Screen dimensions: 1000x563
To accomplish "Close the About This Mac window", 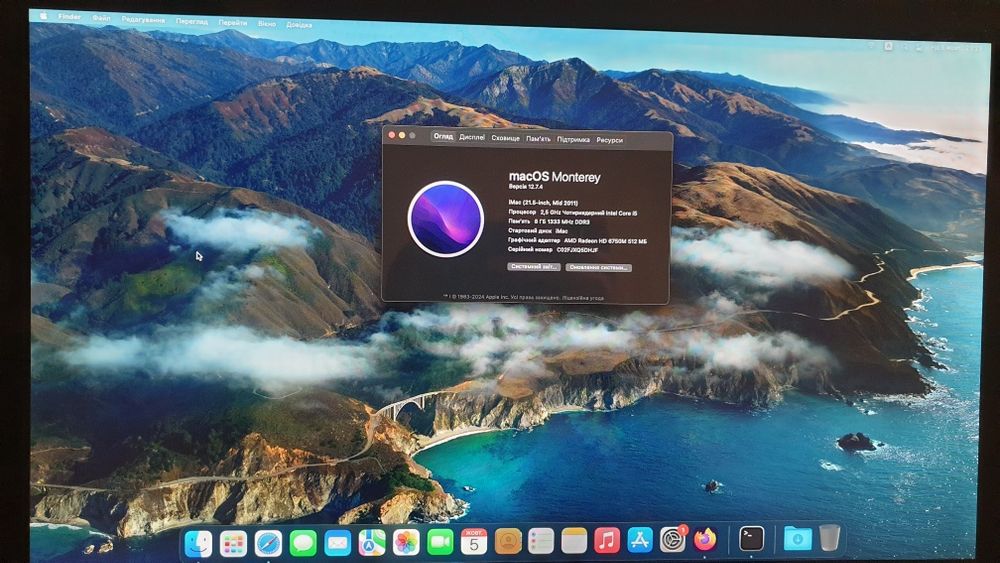I will (x=392, y=135).
